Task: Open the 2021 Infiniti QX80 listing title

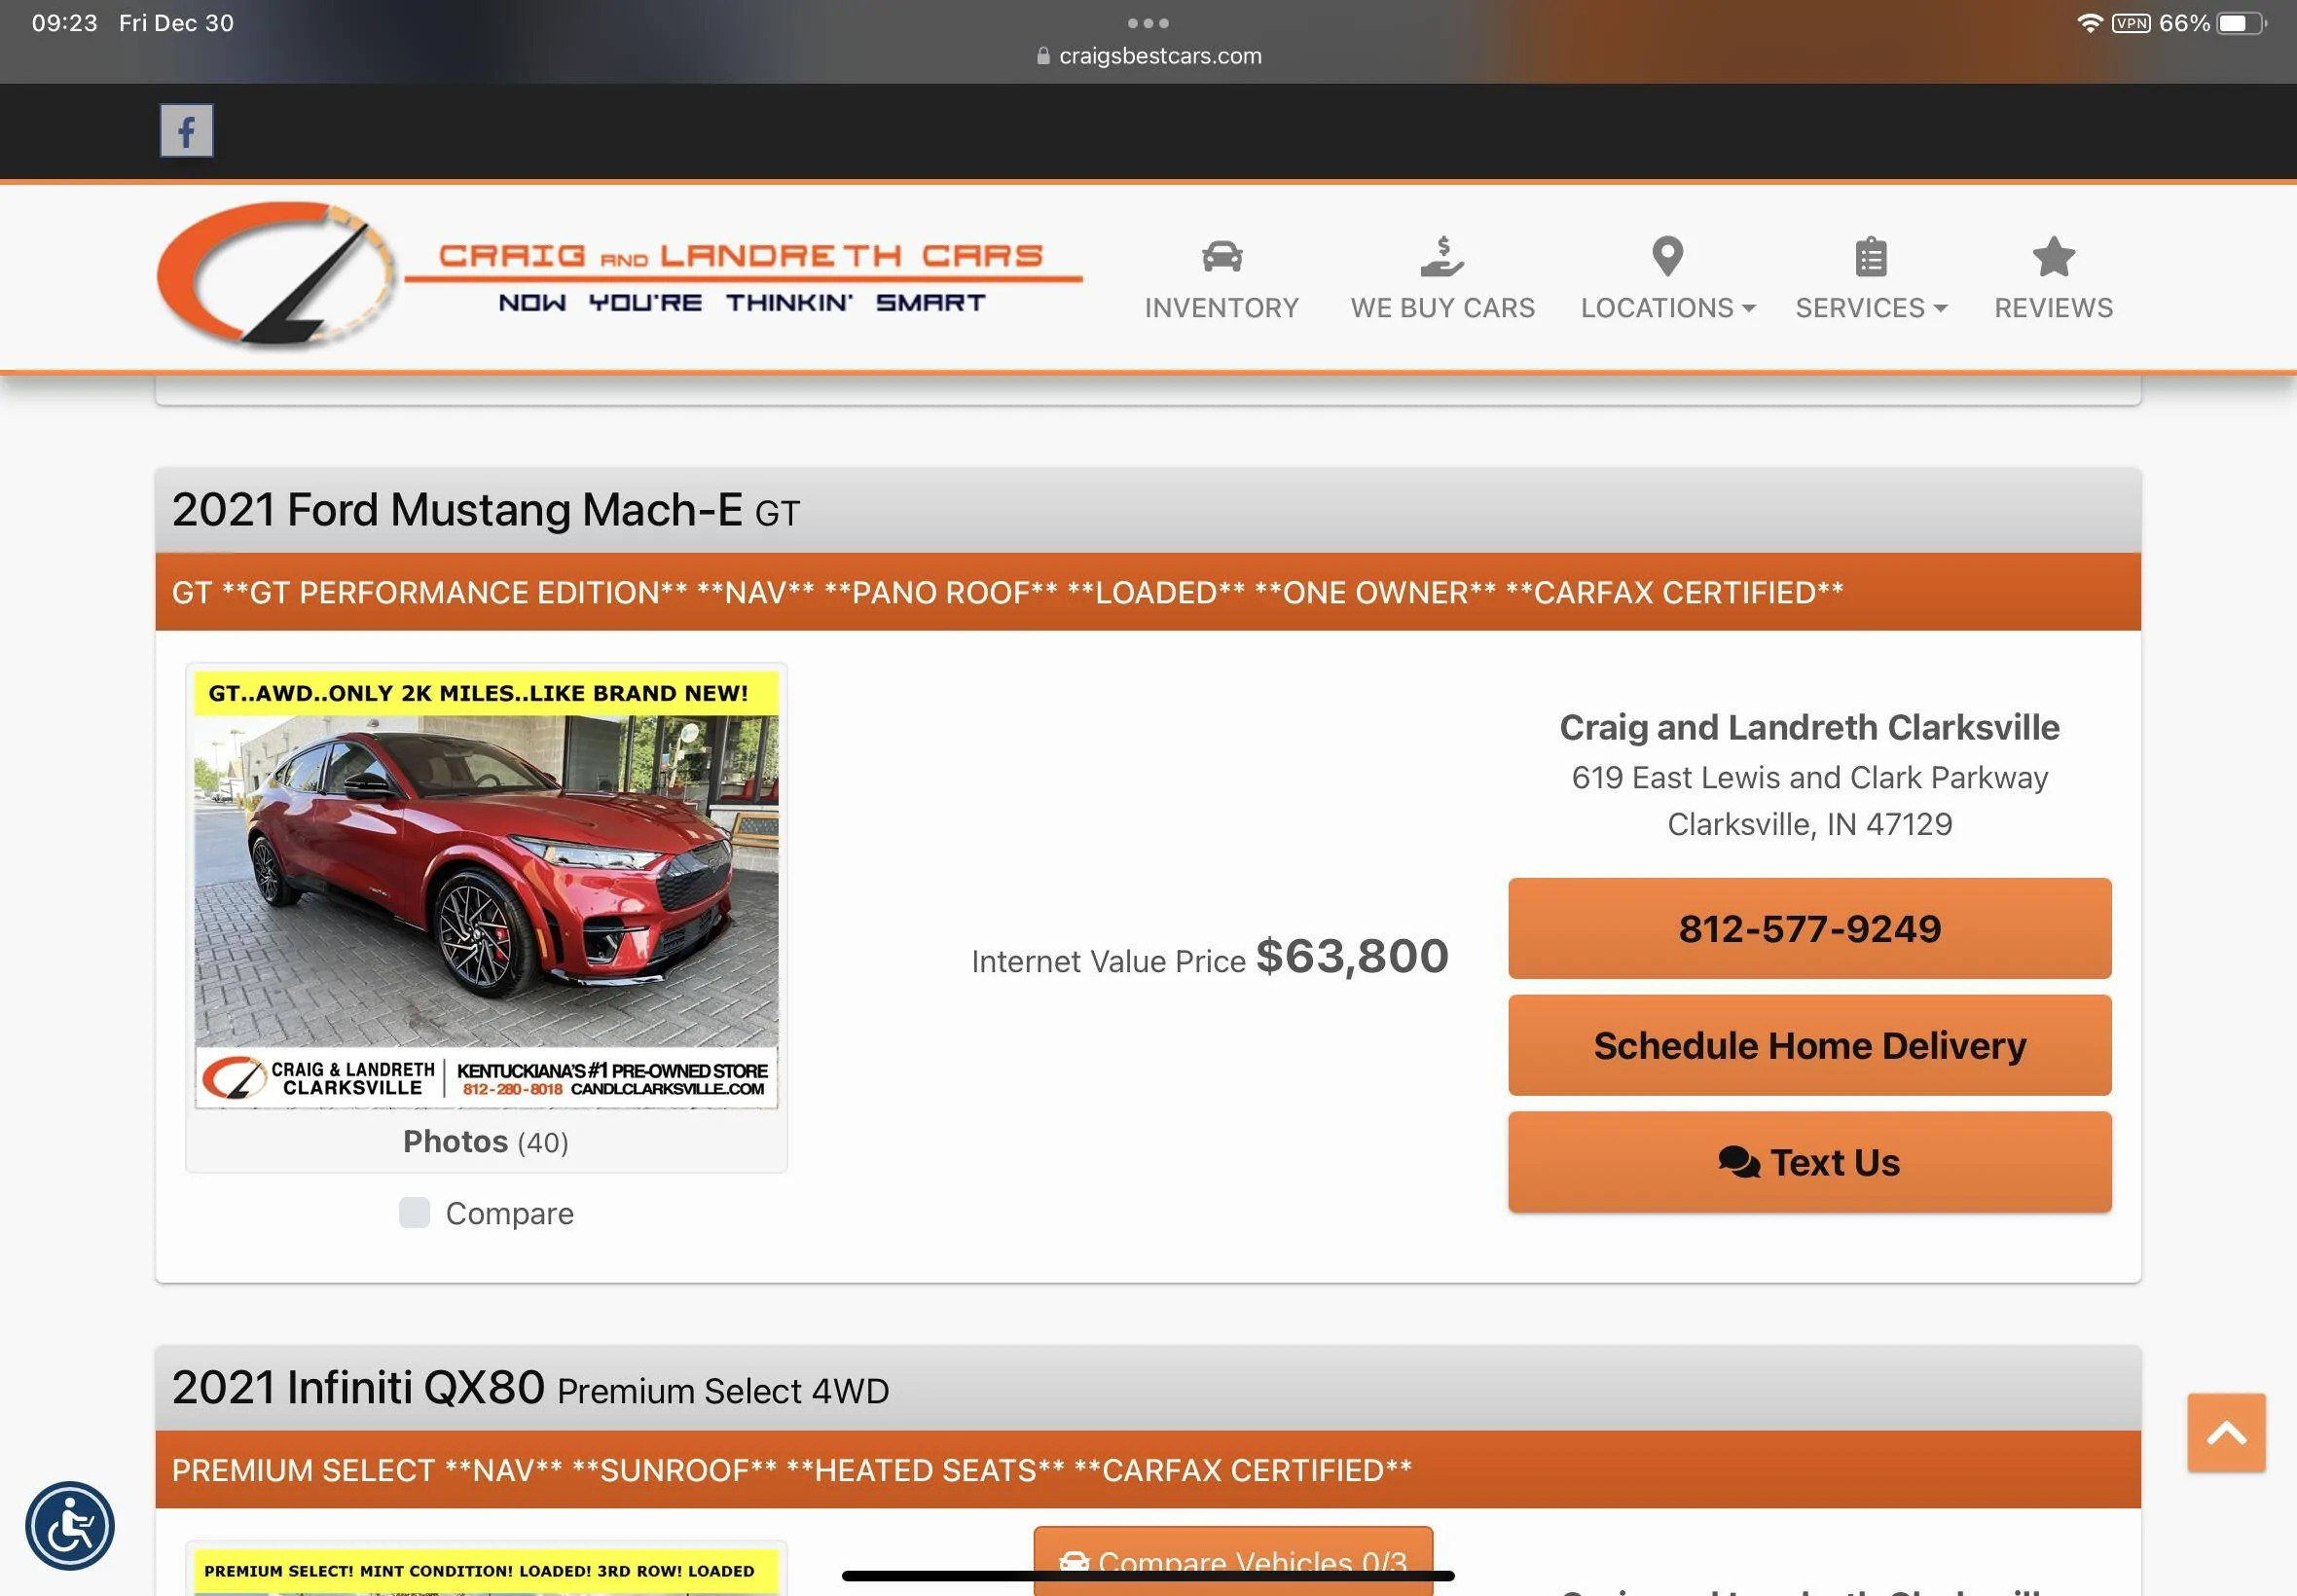Action: coord(530,1388)
